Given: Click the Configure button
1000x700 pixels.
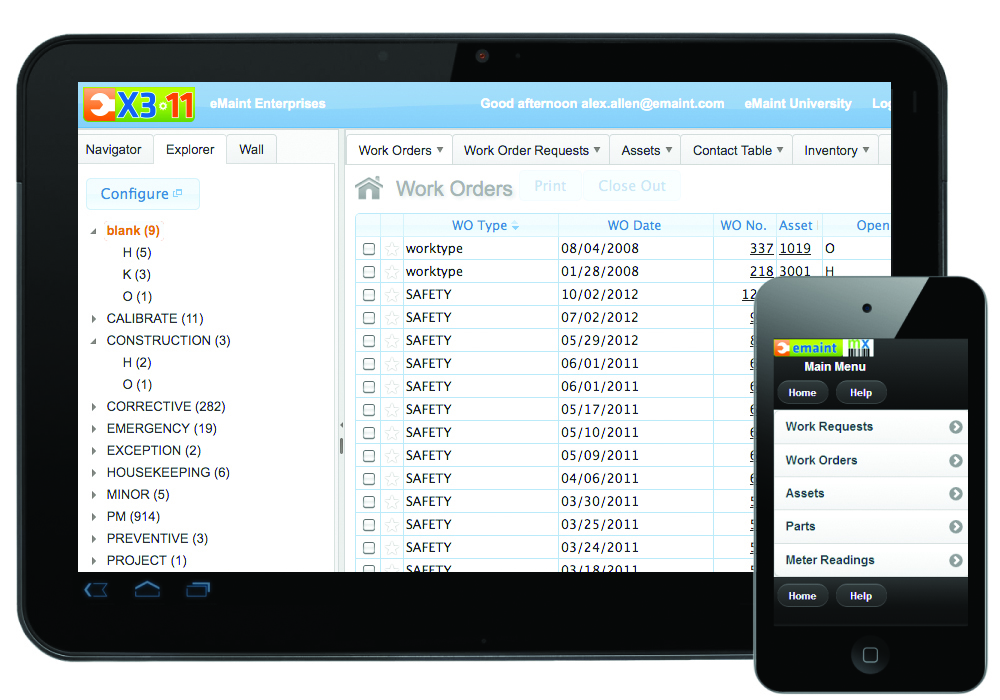Looking at the screenshot, I should pos(142,194).
